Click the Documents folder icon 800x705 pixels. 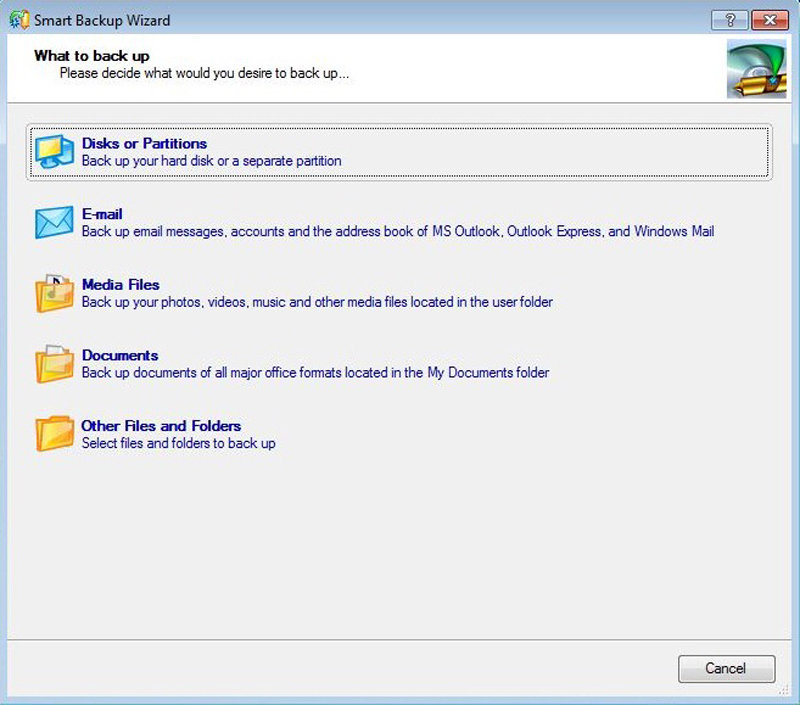point(54,364)
